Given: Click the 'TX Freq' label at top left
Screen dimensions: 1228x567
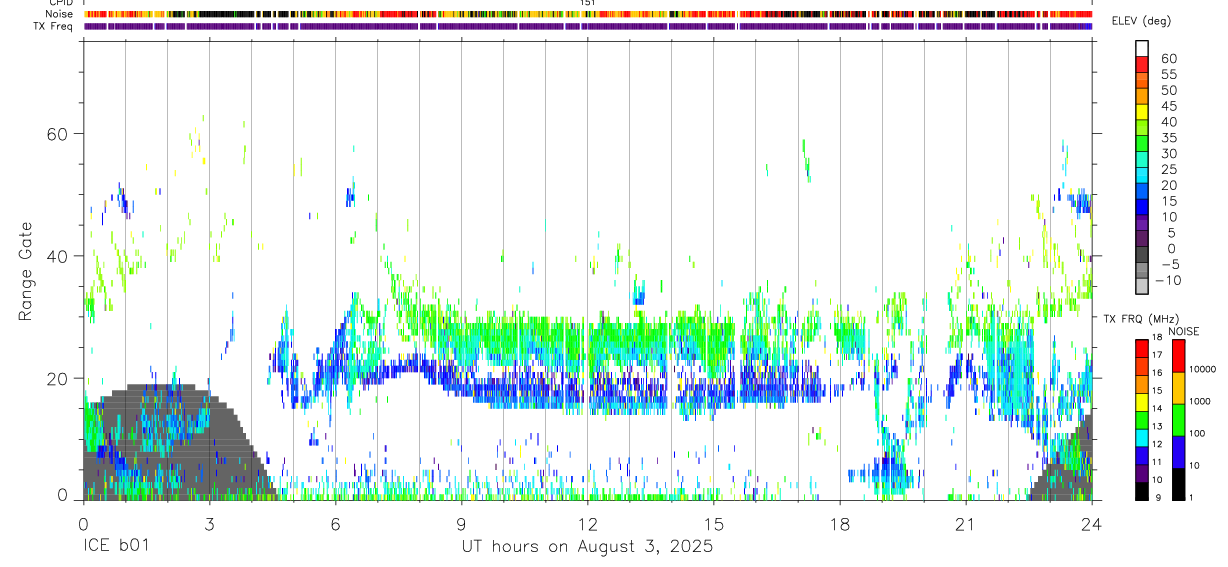Looking at the screenshot, I should tap(54, 26).
